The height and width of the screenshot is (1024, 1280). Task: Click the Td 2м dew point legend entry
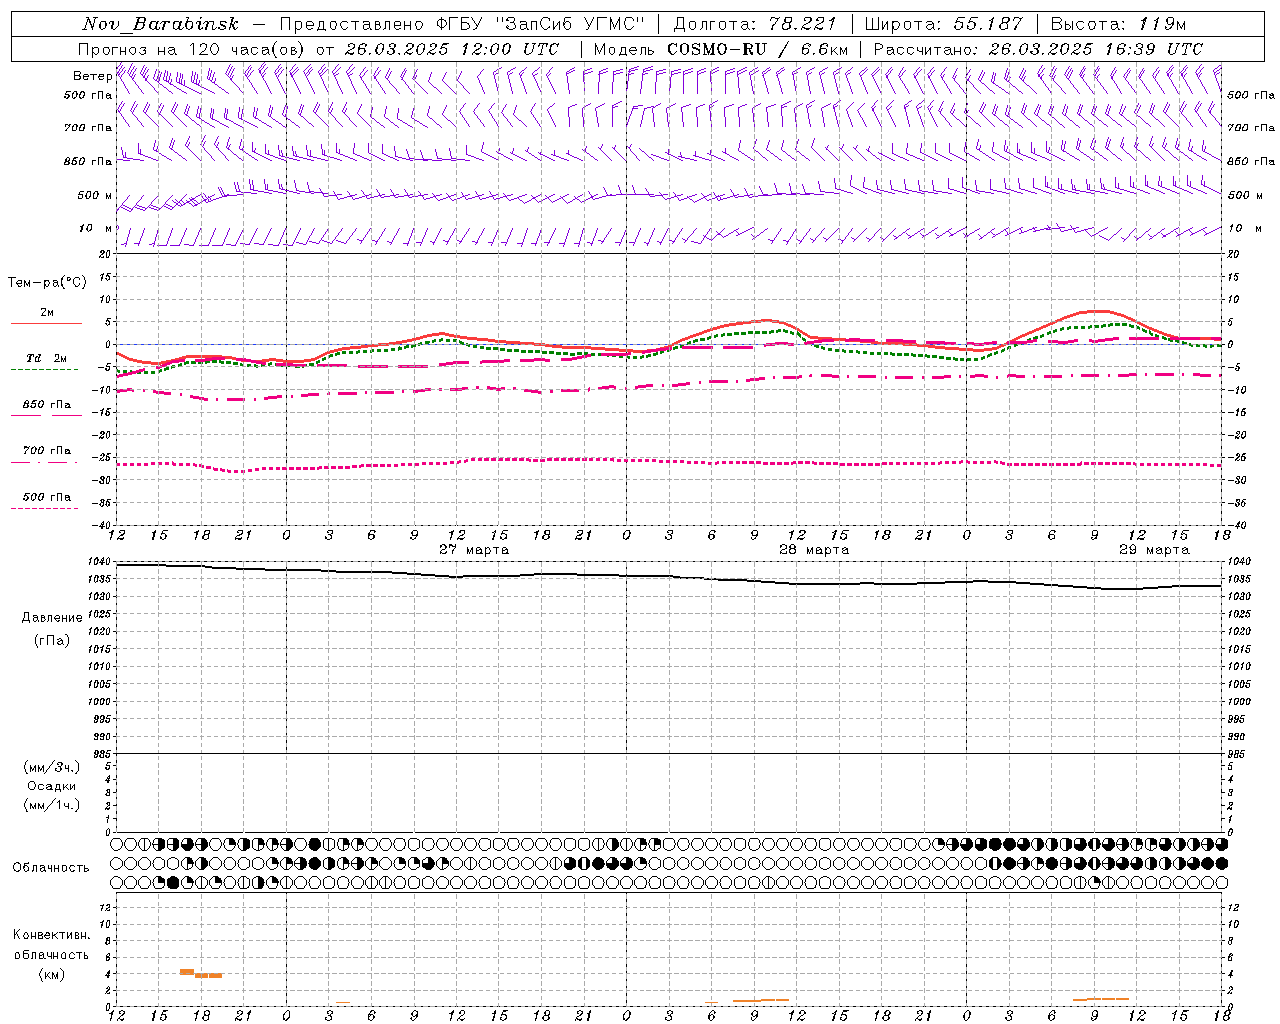click(x=46, y=358)
